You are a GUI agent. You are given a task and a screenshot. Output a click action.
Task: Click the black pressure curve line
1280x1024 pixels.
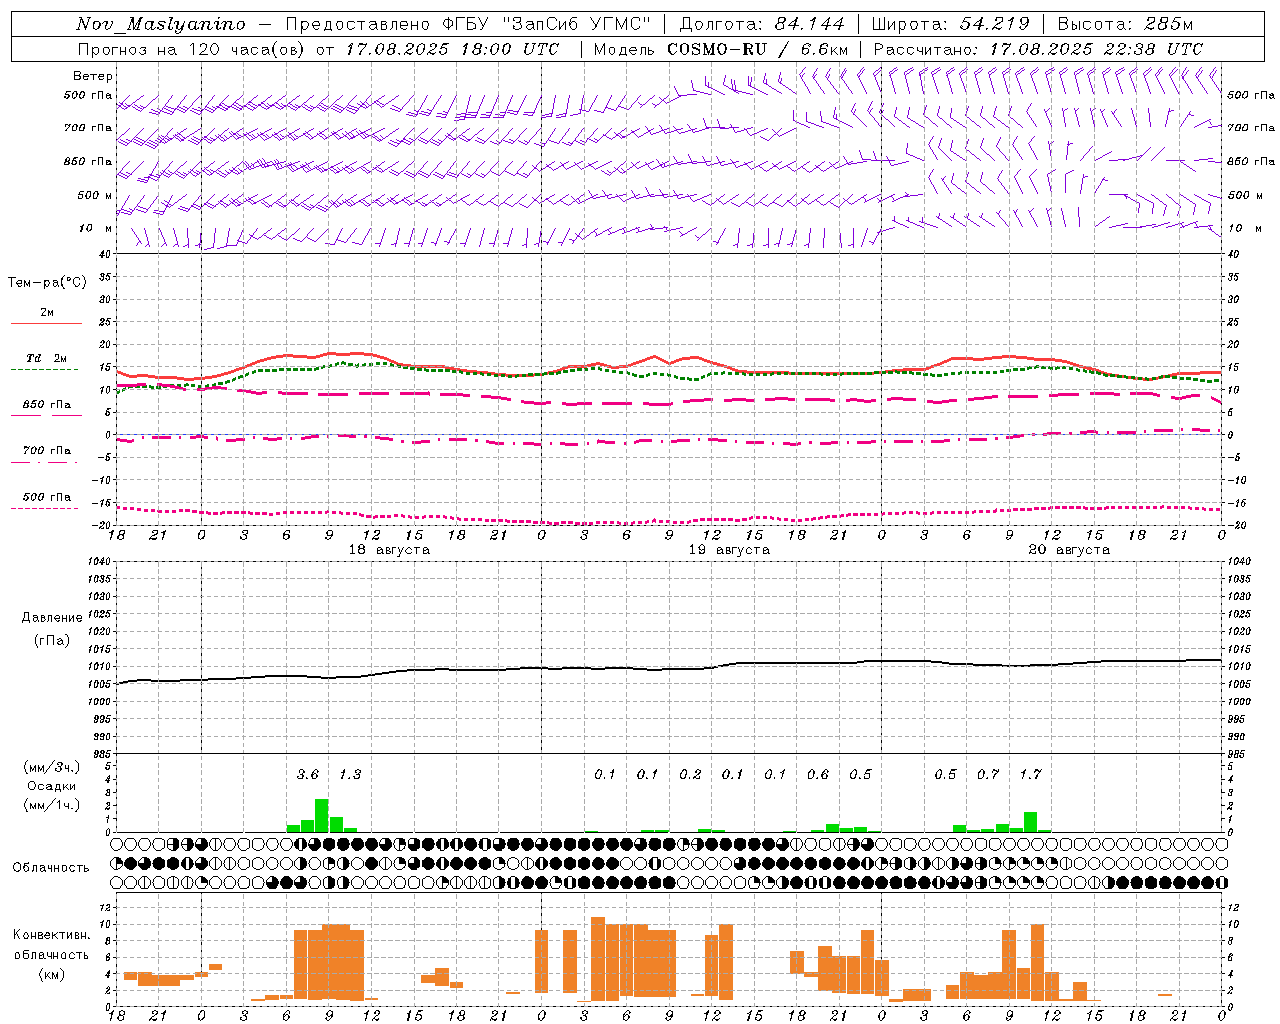click(x=670, y=668)
